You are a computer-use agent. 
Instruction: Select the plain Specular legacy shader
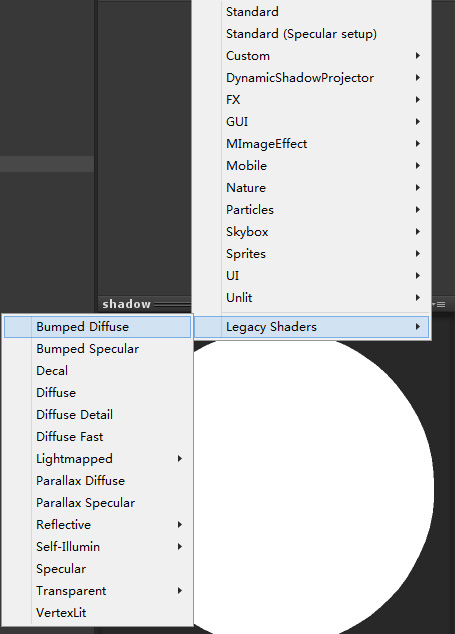click(x=97, y=568)
